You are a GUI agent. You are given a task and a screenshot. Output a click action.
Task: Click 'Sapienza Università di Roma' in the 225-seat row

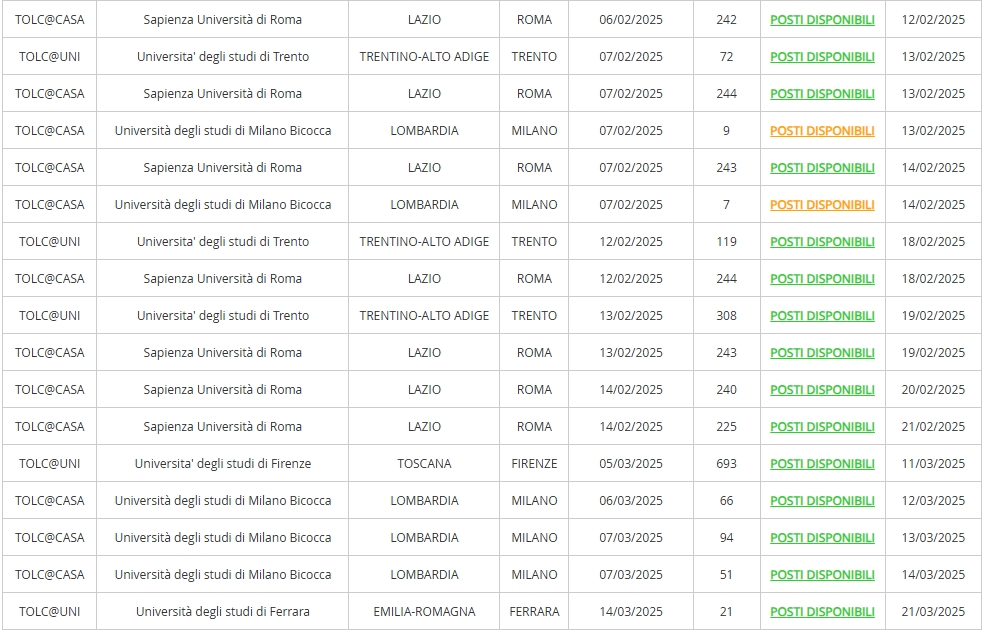pos(223,427)
